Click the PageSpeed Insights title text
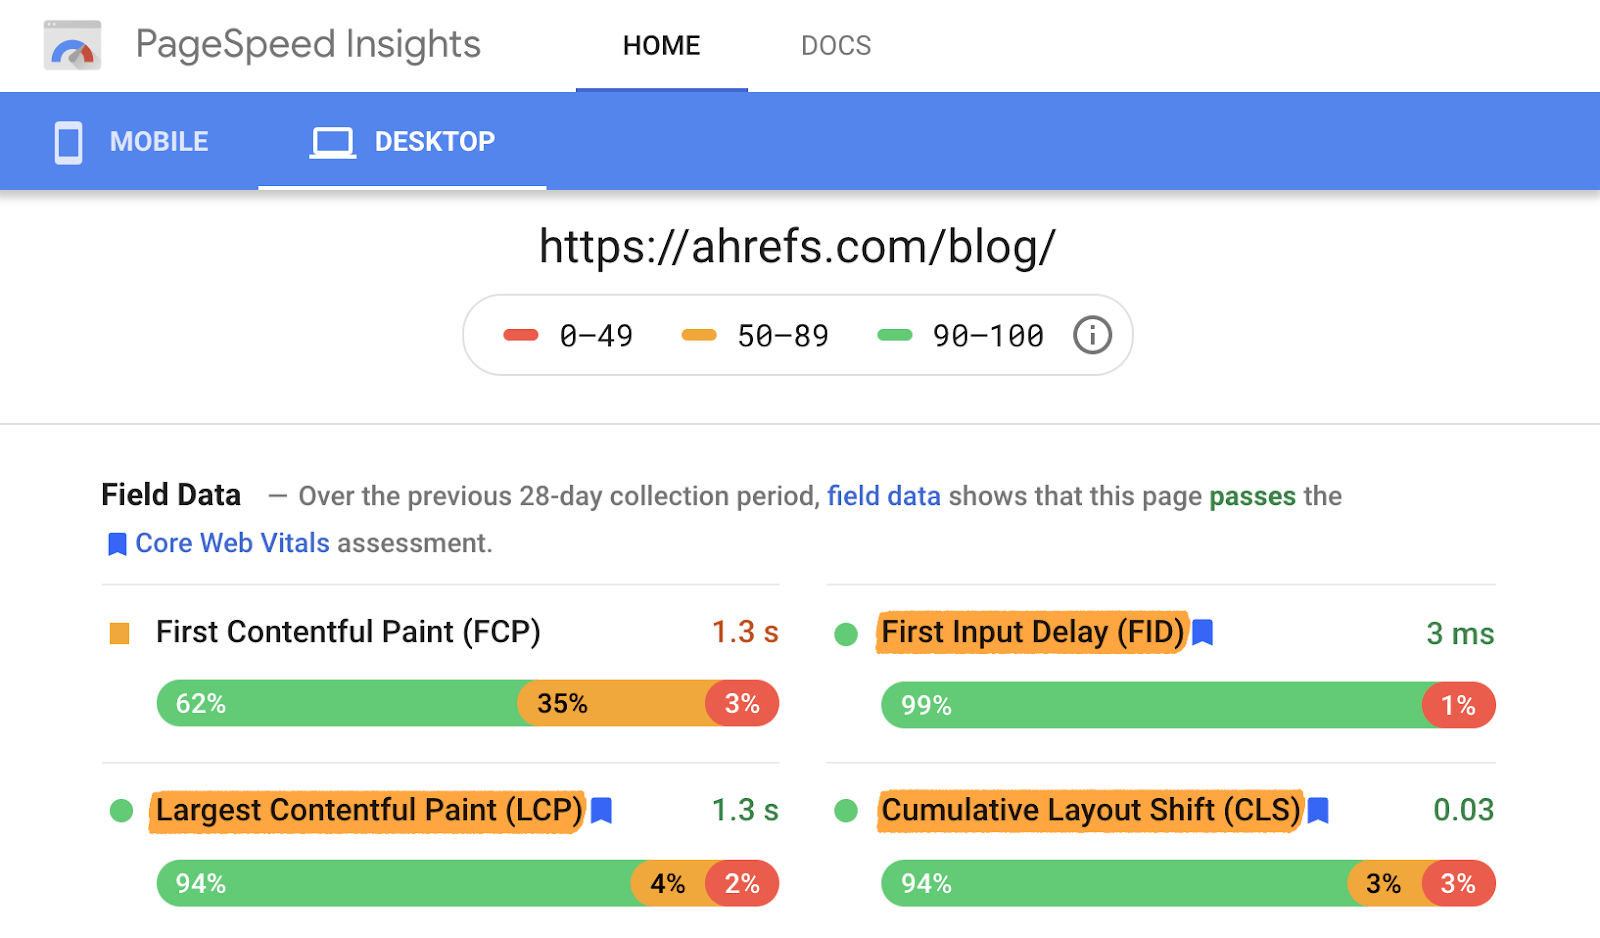Viewport: 1600px width, 938px height. point(308,45)
